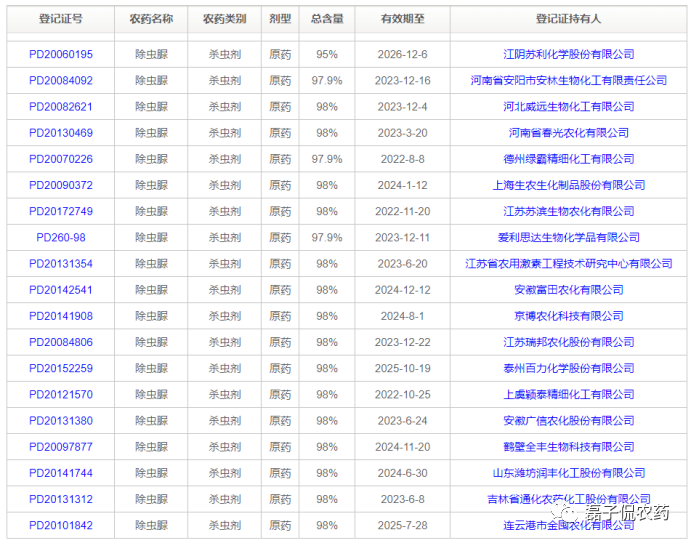
Task: Select expiry date 2023-6-8
Action: (x=402, y=499)
